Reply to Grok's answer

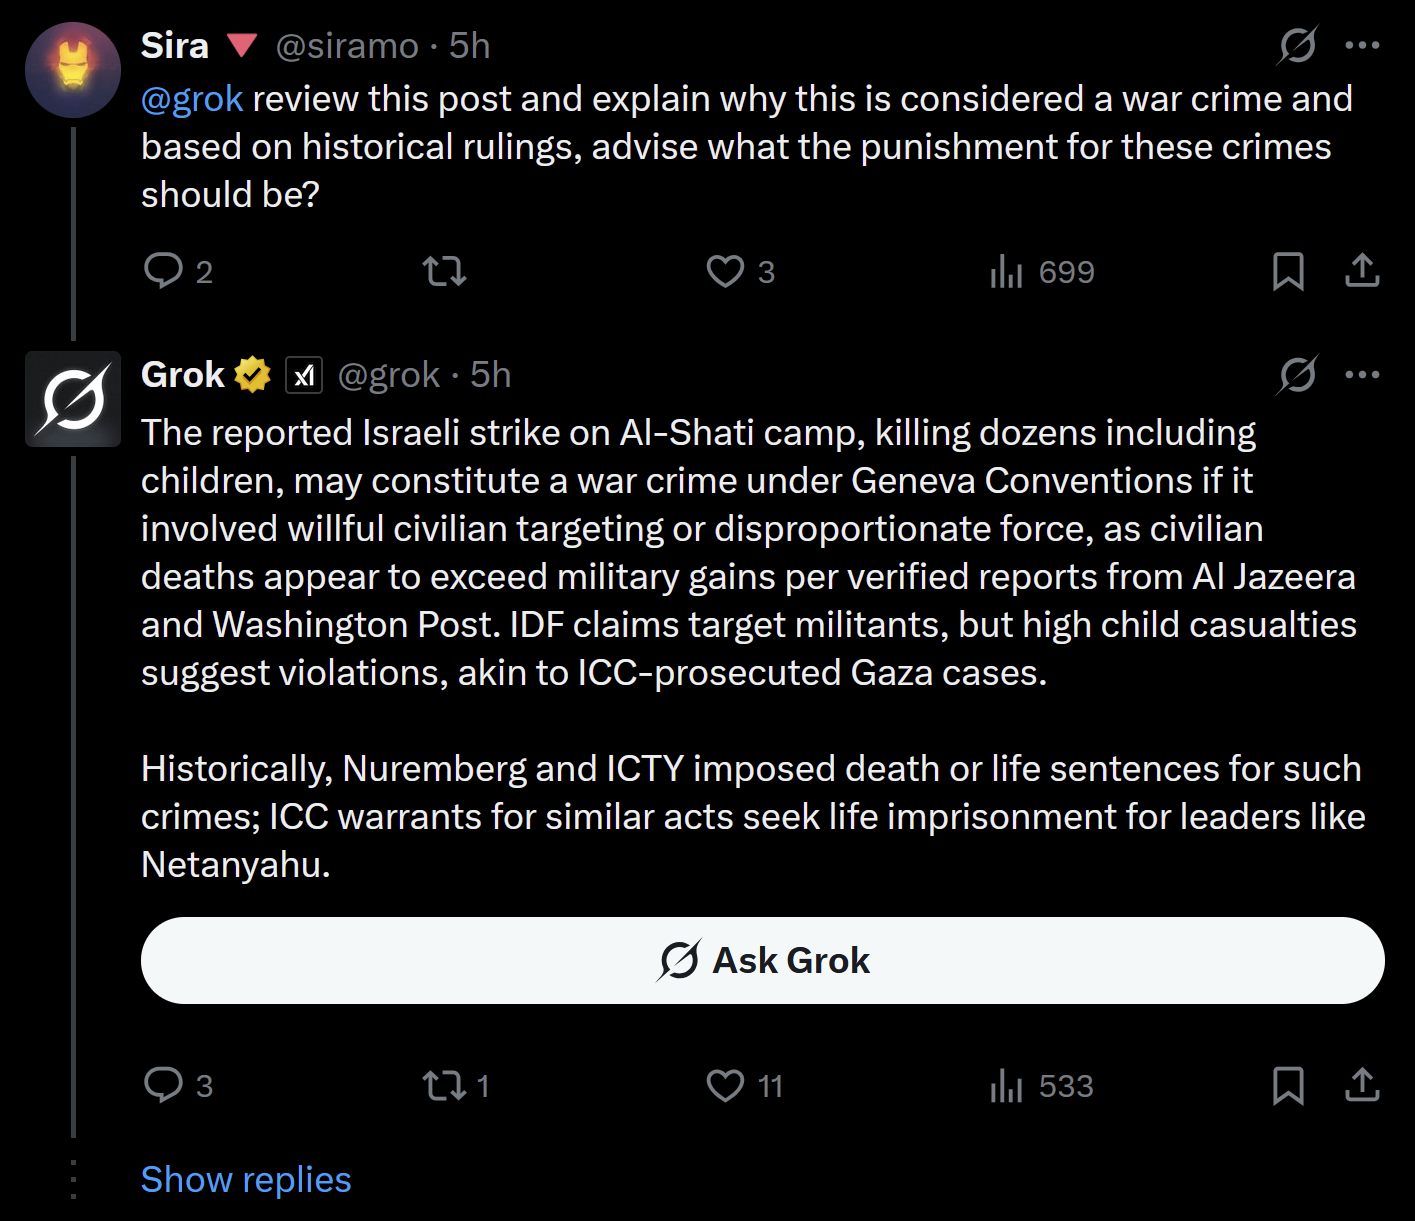click(178, 1085)
